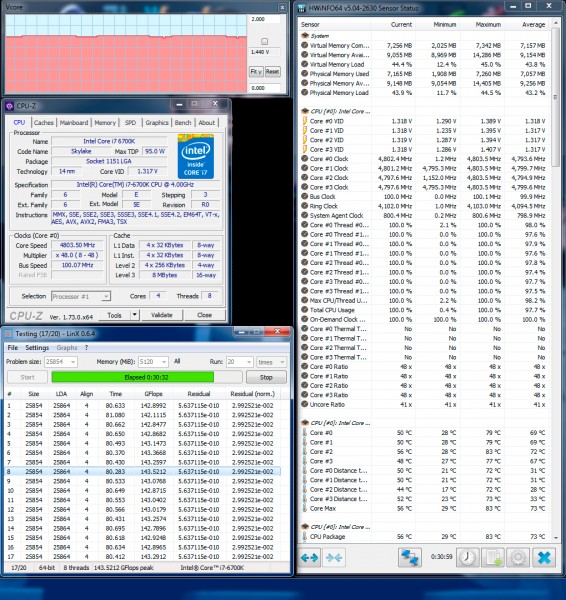The image size is (566, 600).
Task: Click the System group icon in HWiNFO
Action: click(305, 36)
